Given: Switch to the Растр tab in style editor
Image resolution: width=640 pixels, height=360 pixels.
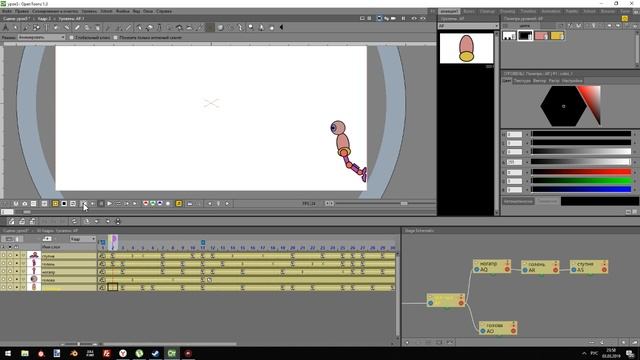Looking at the screenshot, I should point(554,81).
